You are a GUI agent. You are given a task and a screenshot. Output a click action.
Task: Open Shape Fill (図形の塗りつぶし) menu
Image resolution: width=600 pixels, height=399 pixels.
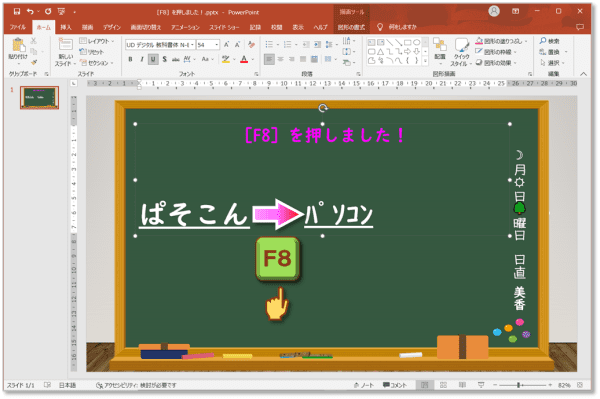[502, 41]
